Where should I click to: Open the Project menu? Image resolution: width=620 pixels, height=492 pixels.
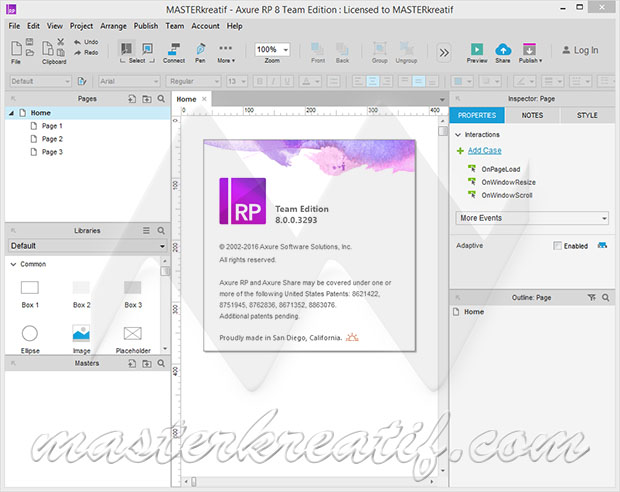point(81,26)
